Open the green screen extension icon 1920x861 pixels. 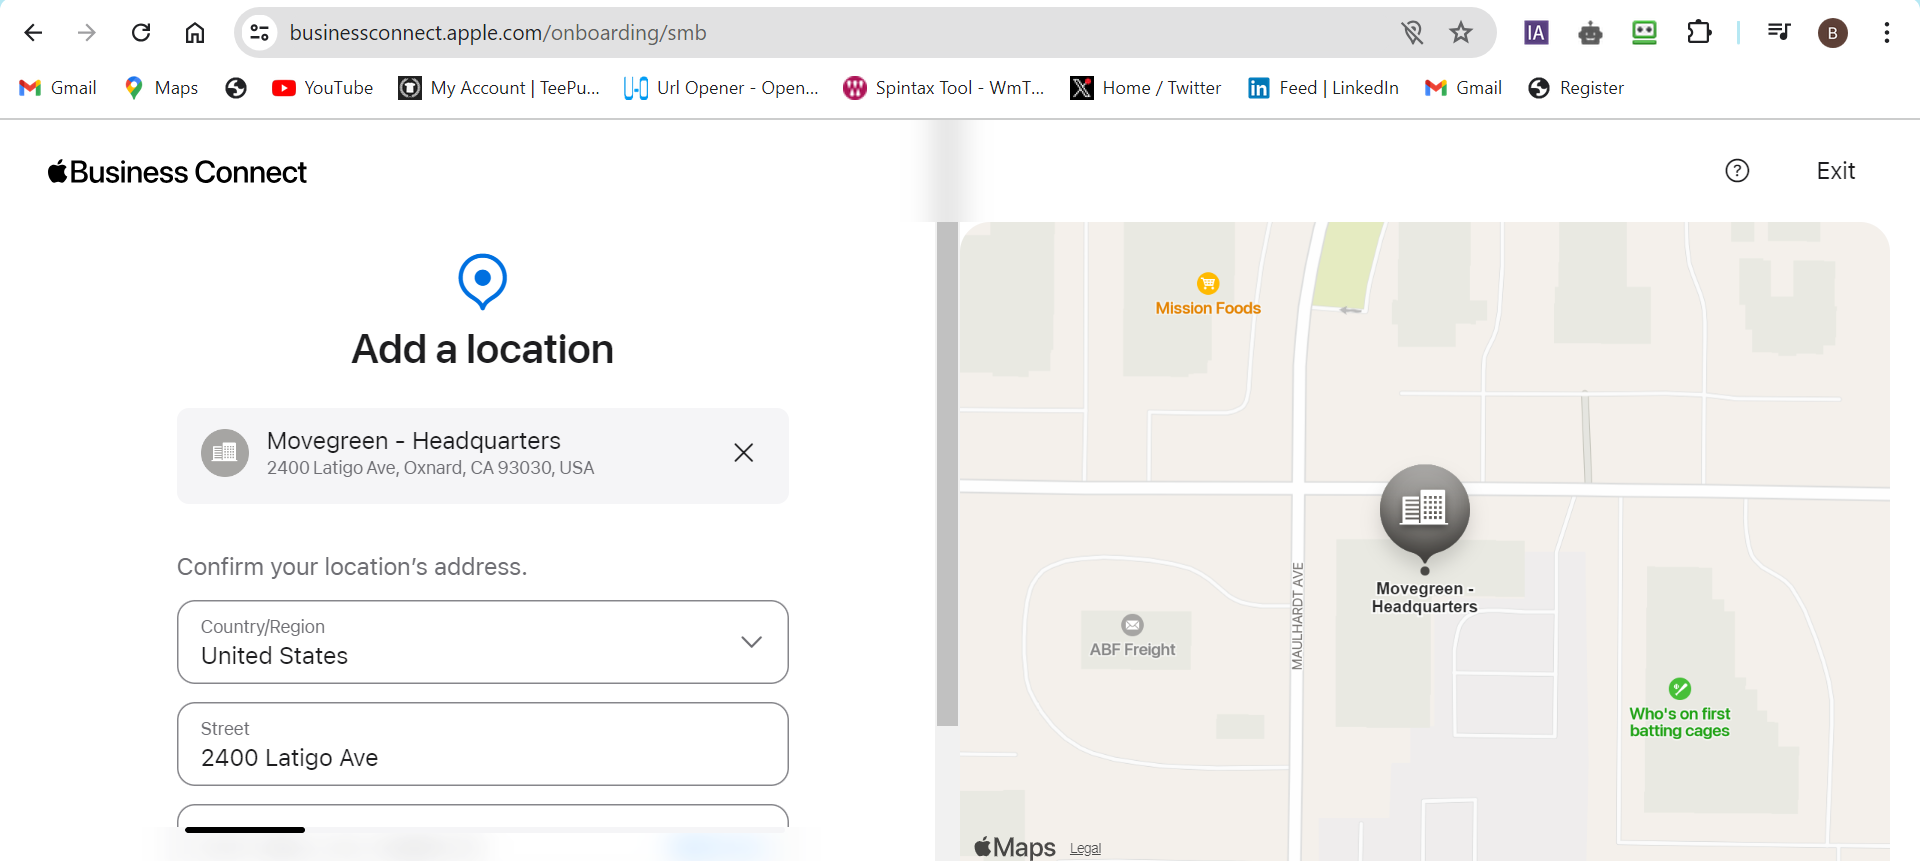click(1644, 33)
